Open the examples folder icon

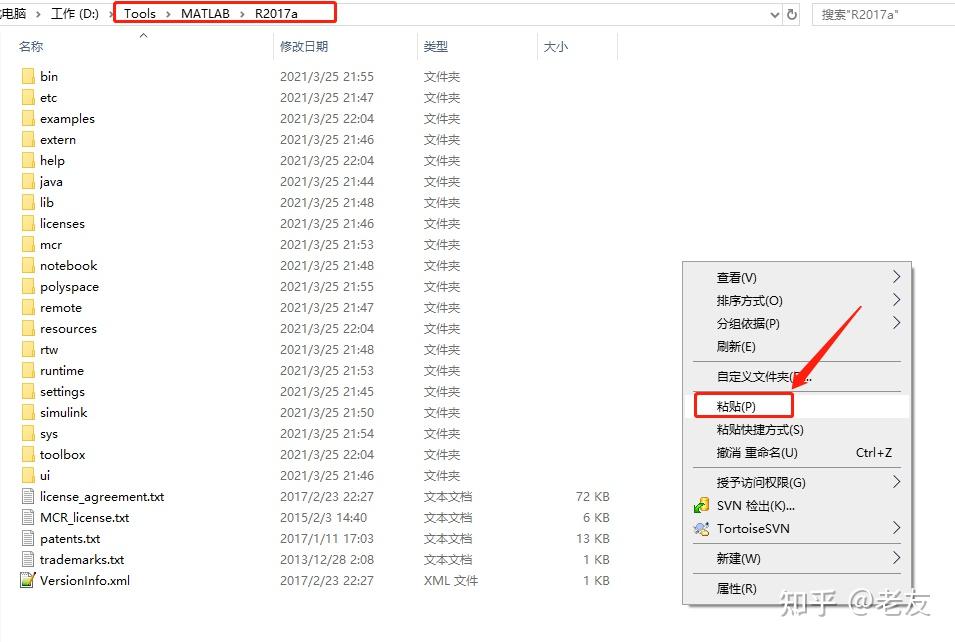coord(27,118)
